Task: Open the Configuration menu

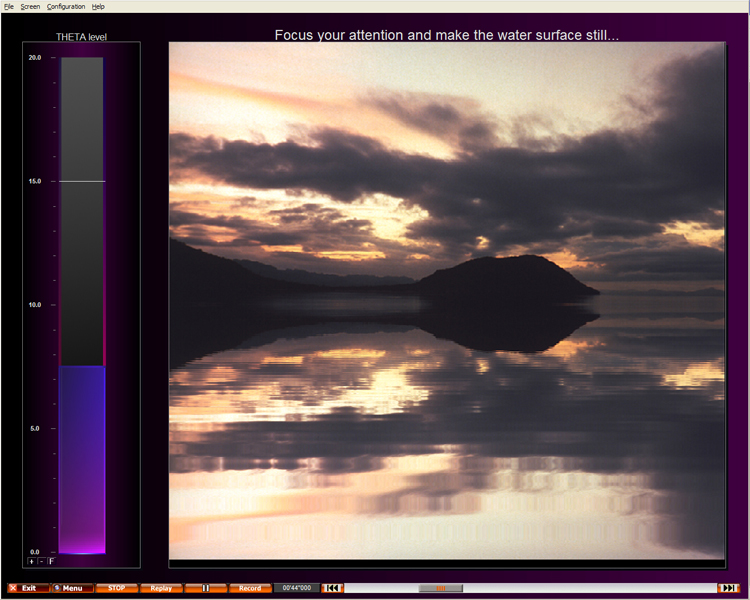Action: [66, 6]
